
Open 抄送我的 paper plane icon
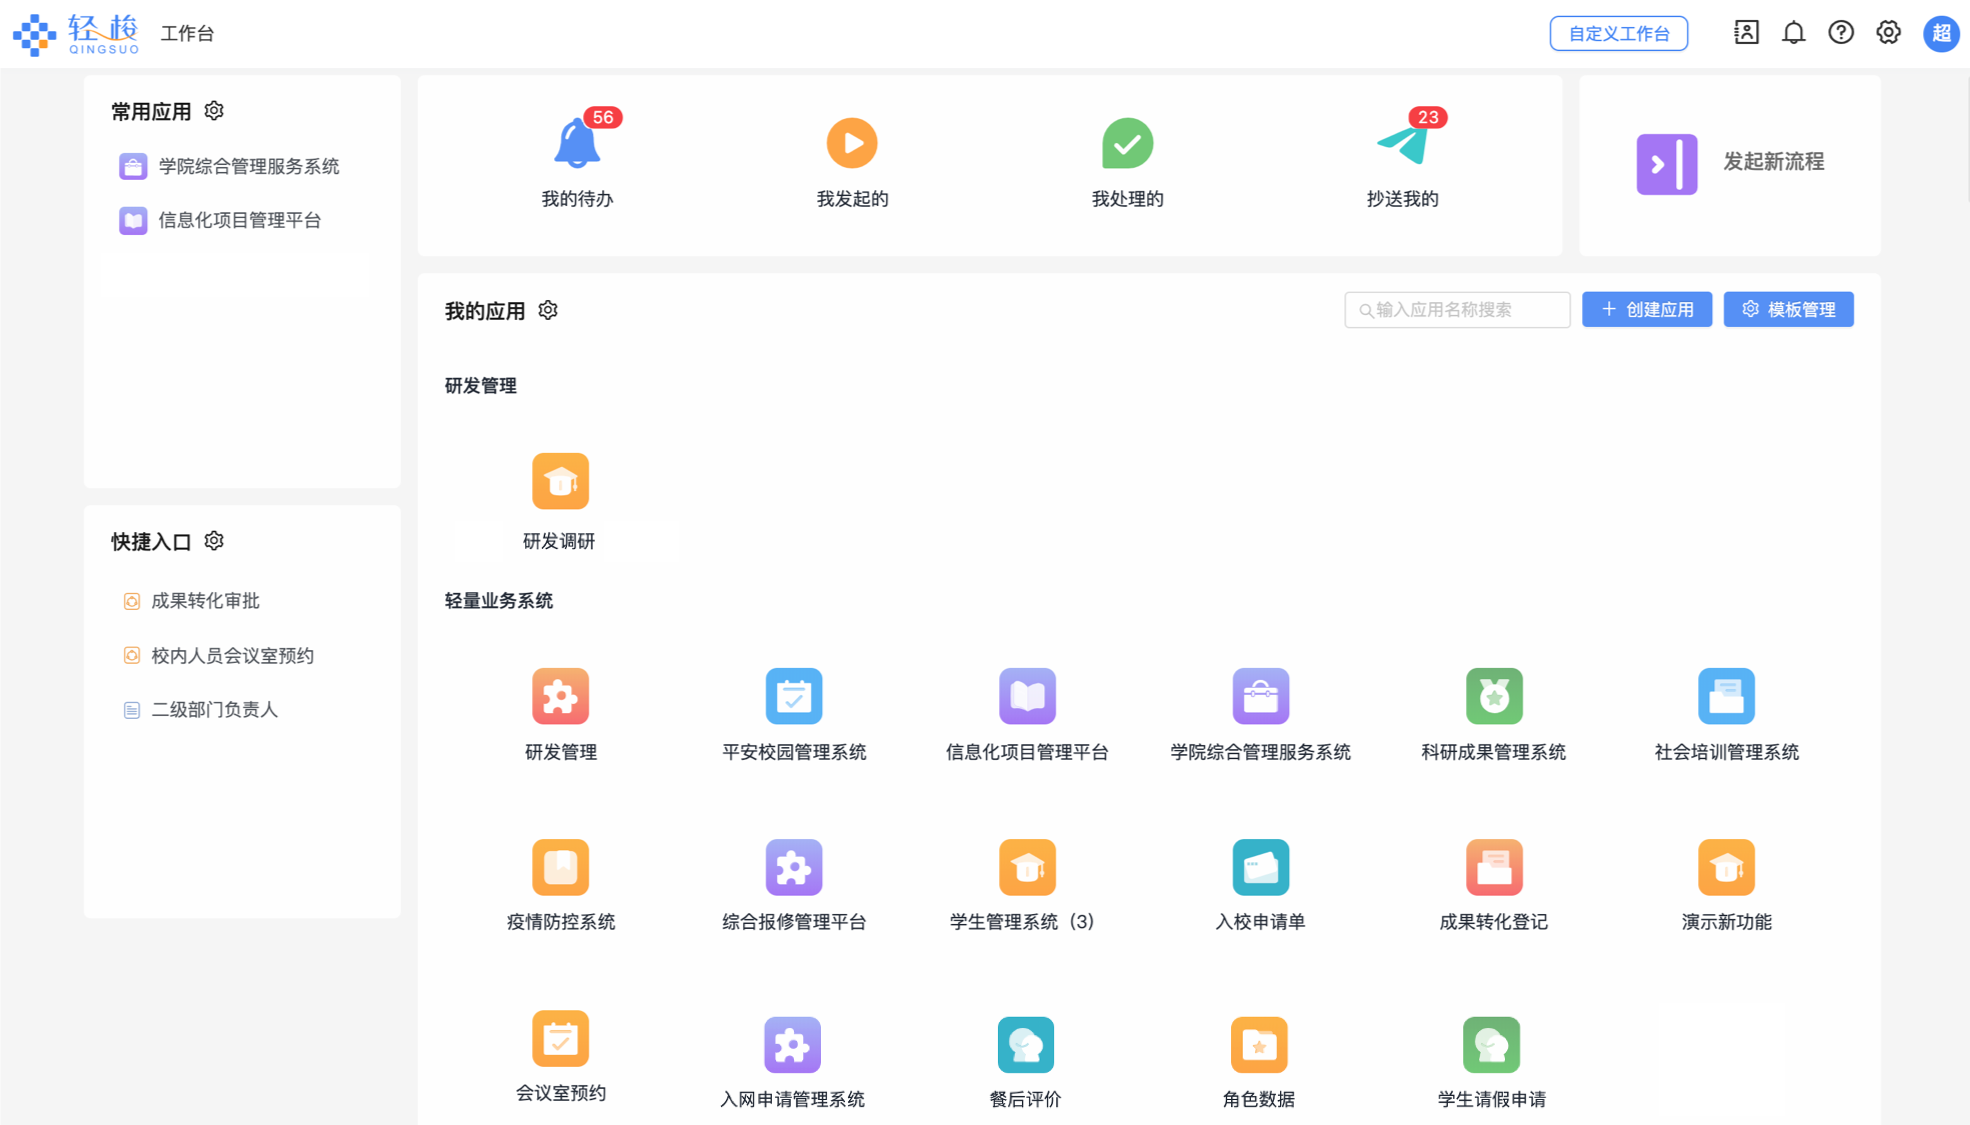click(x=1402, y=145)
